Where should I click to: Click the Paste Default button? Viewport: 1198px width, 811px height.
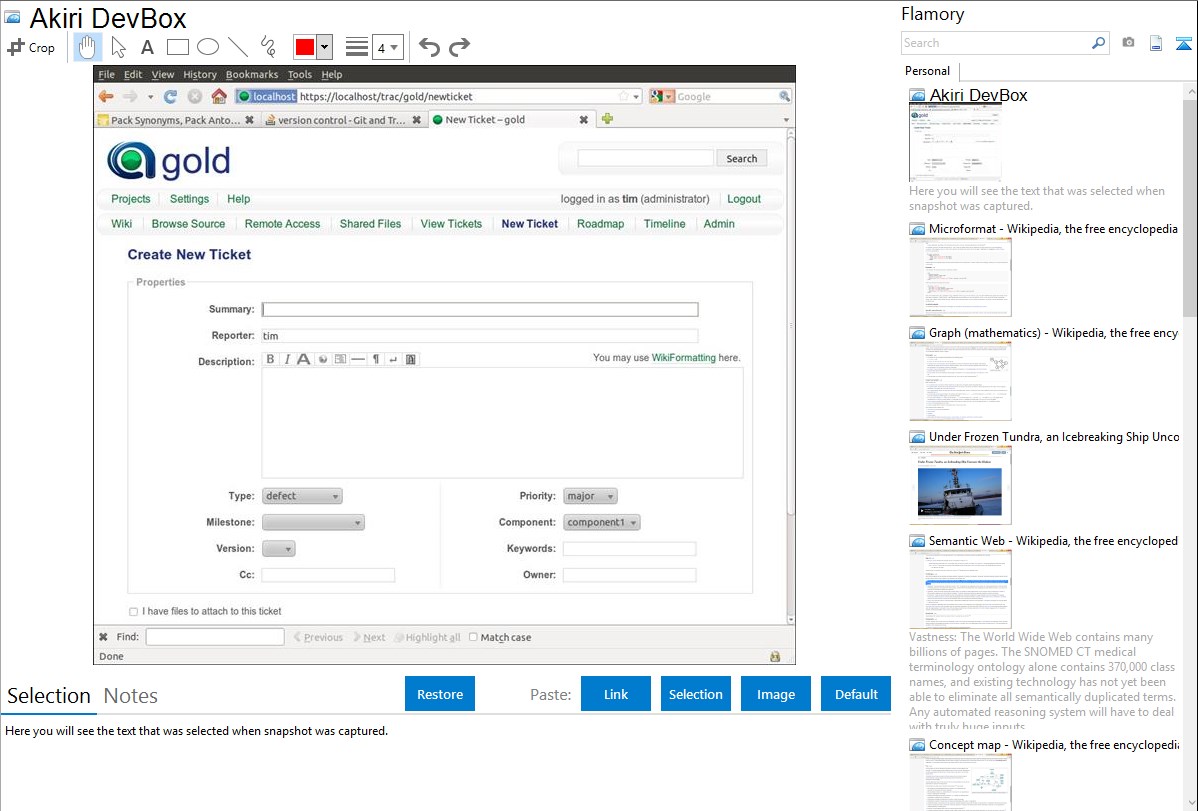pos(856,694)
